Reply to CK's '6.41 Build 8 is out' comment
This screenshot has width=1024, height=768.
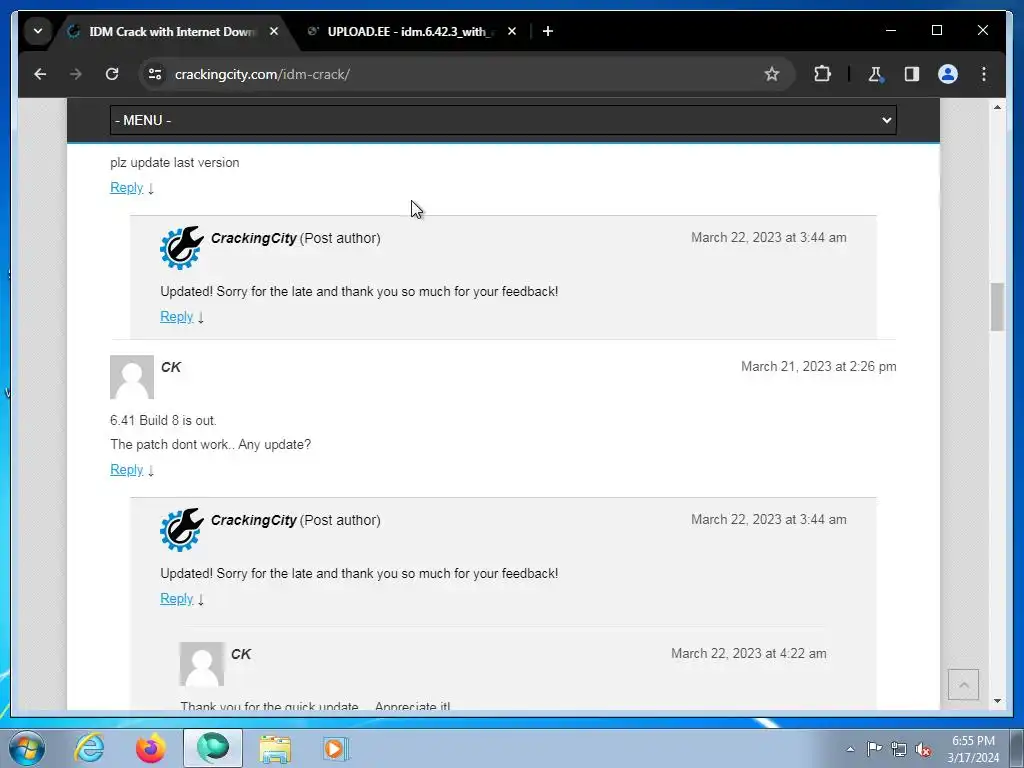(127, 470)
